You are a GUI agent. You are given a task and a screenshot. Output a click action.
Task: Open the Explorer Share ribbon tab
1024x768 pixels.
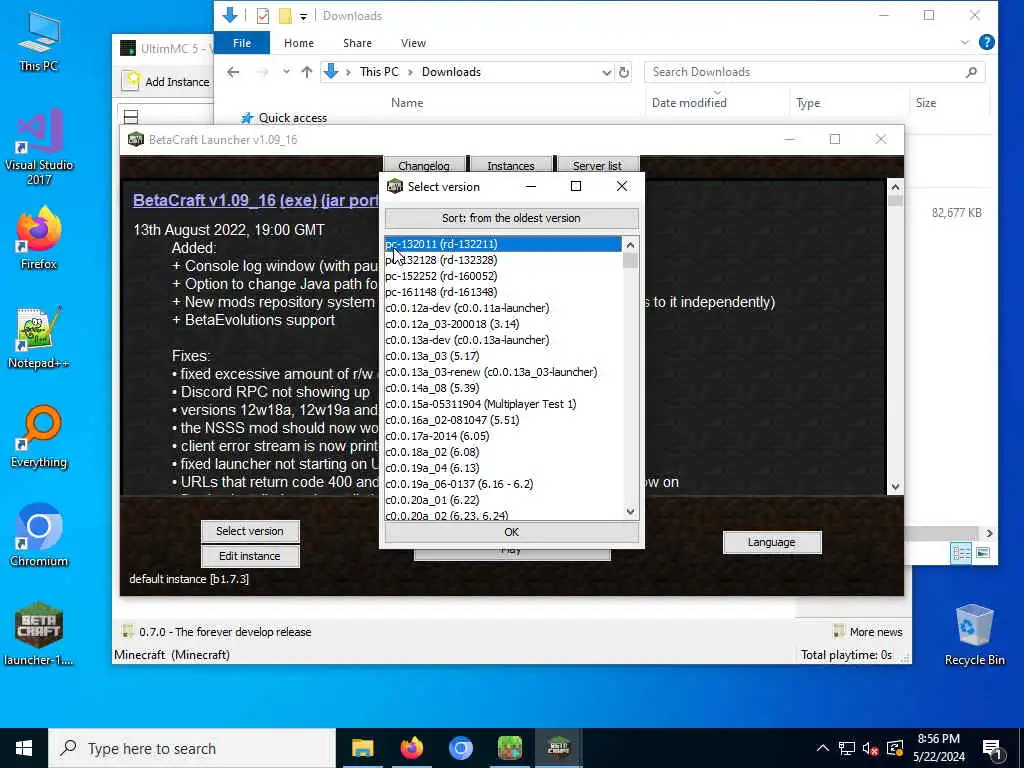tap(357, 43)
